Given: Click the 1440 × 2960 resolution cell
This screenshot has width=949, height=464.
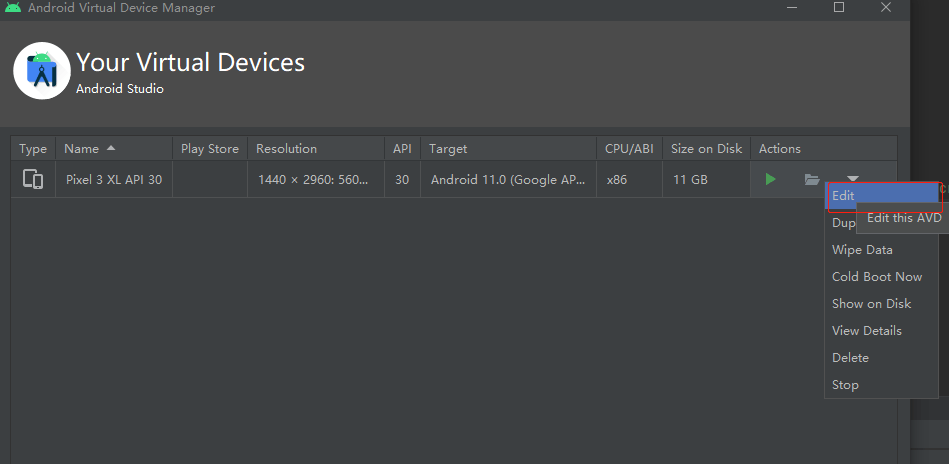Looking at the screenshot, I should click(315, 180).
